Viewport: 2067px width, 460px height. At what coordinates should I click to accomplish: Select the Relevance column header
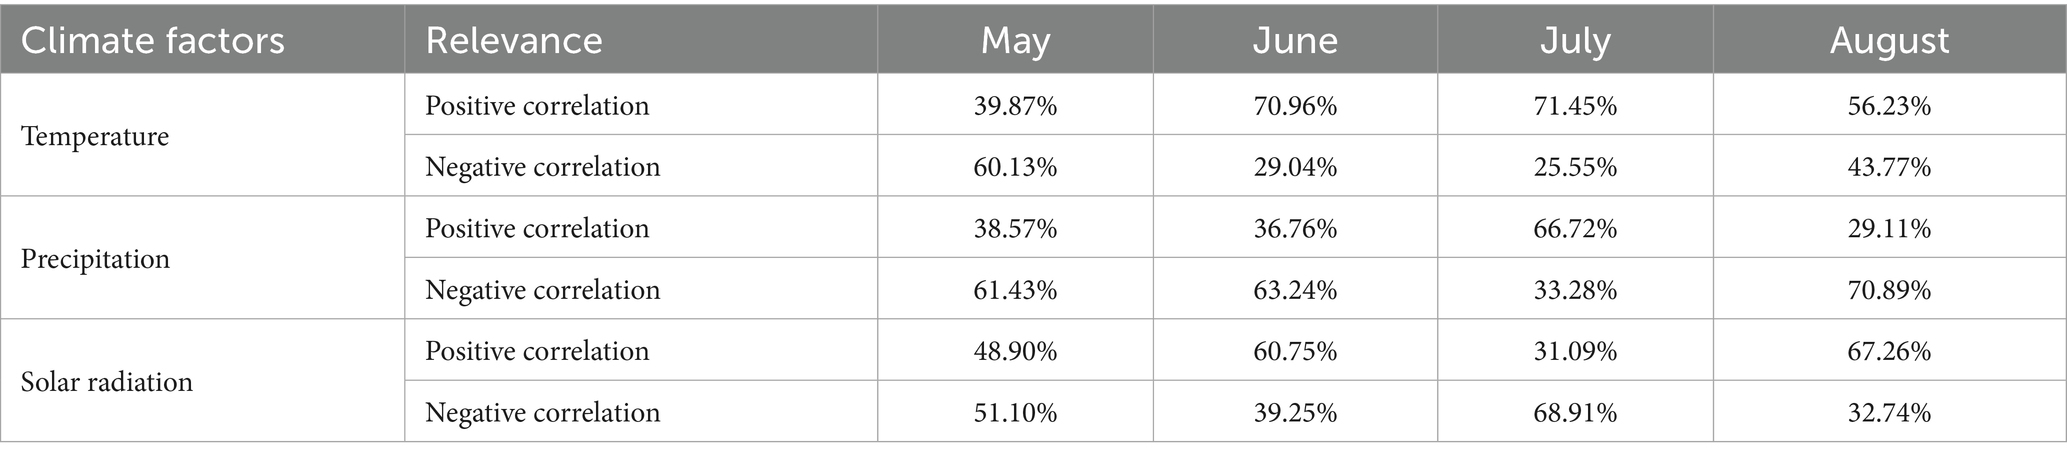[x=514, y=41]
